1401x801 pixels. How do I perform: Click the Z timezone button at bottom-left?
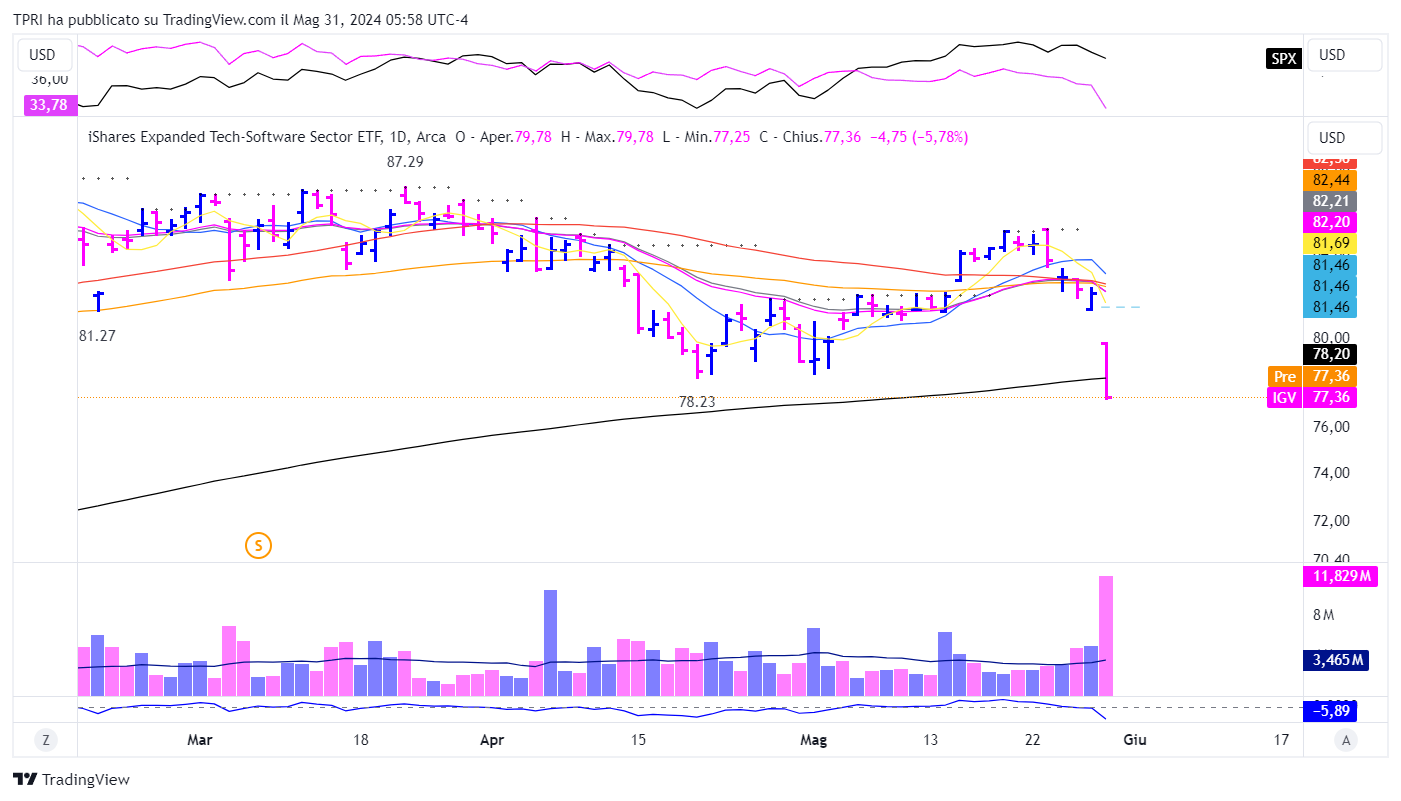point(45,740)
